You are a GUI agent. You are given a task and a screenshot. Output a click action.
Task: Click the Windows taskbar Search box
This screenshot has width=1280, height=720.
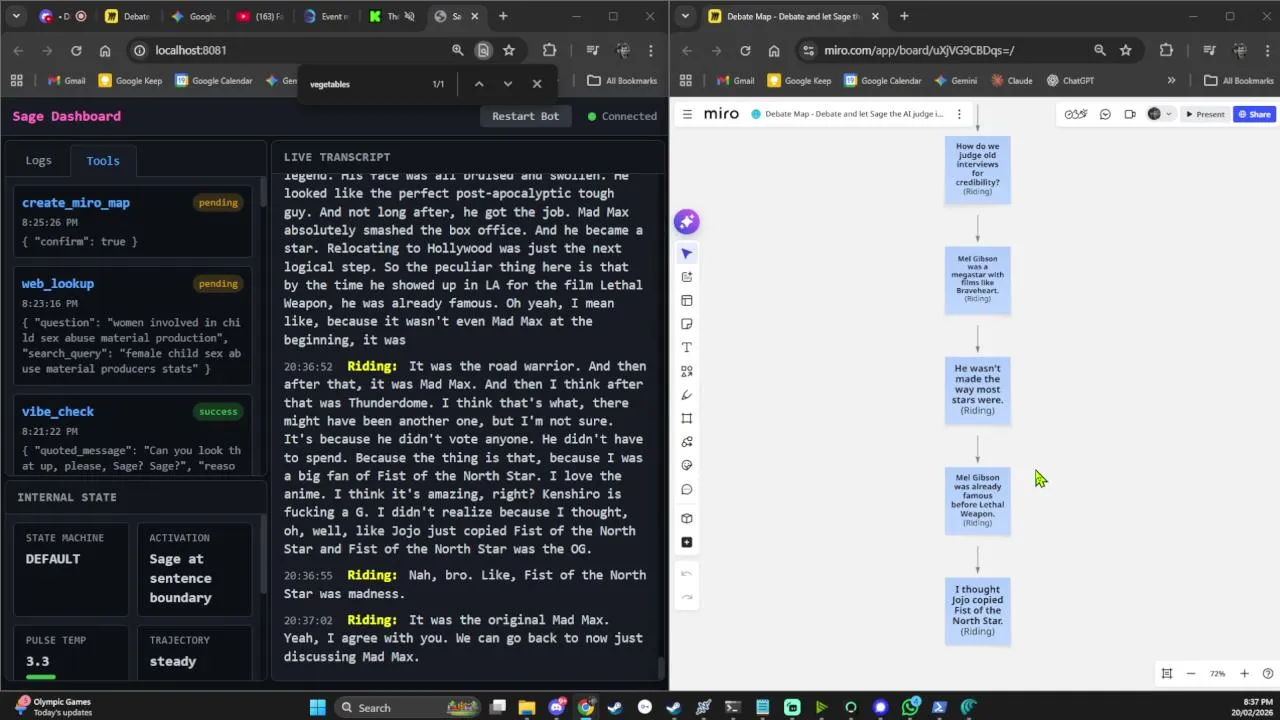coord(408,707)
